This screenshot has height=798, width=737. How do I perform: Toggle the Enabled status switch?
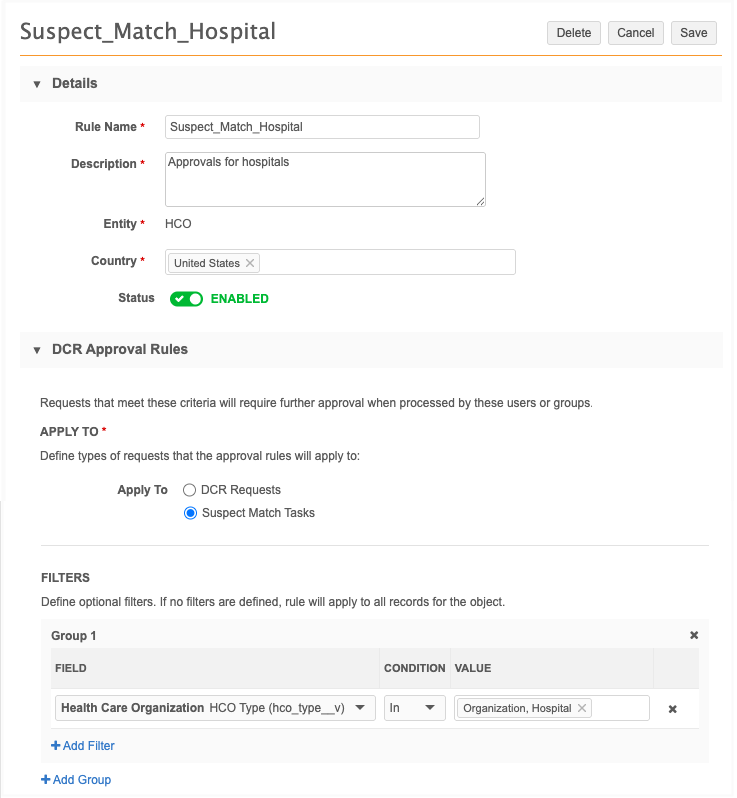pos(186,299)
